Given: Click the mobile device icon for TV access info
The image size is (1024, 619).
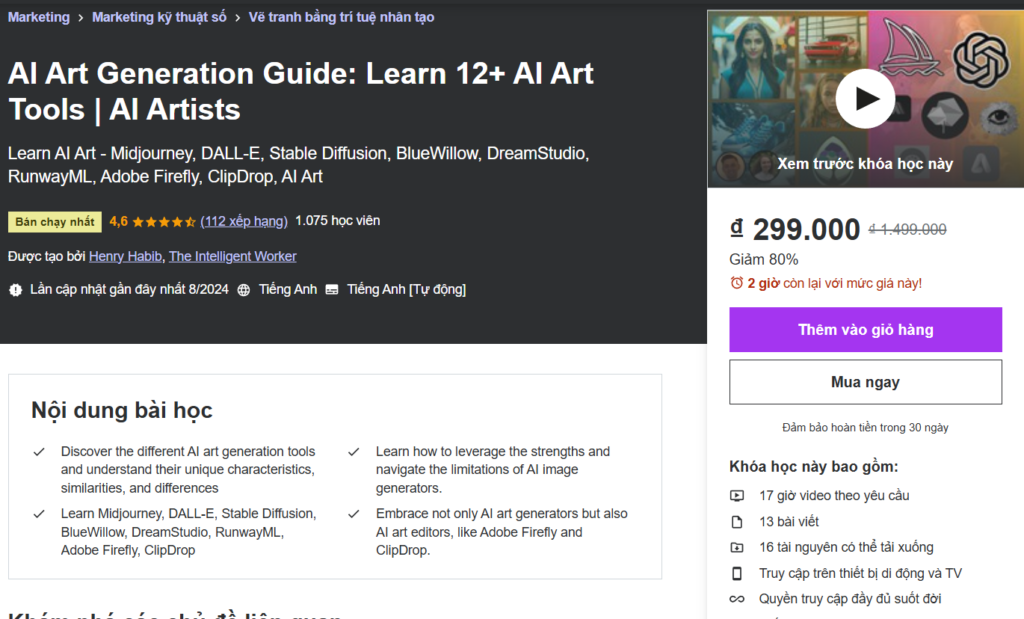Looking at the screenshot, I should (x=737, y=573).
